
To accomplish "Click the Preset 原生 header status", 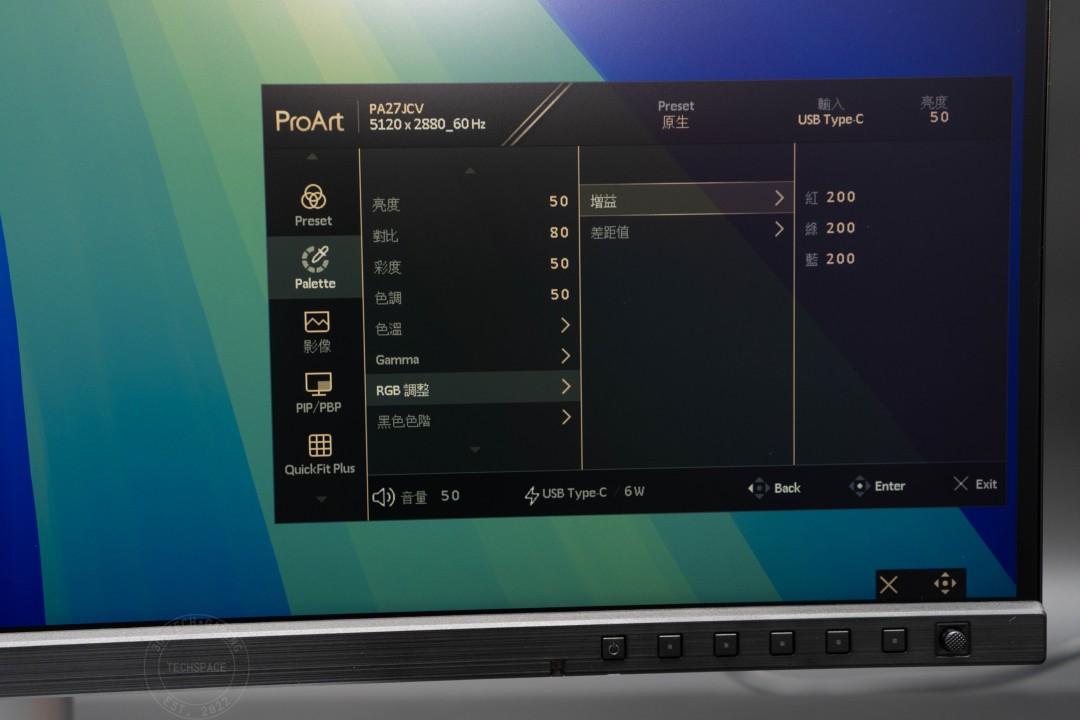I will pos(676,114).
